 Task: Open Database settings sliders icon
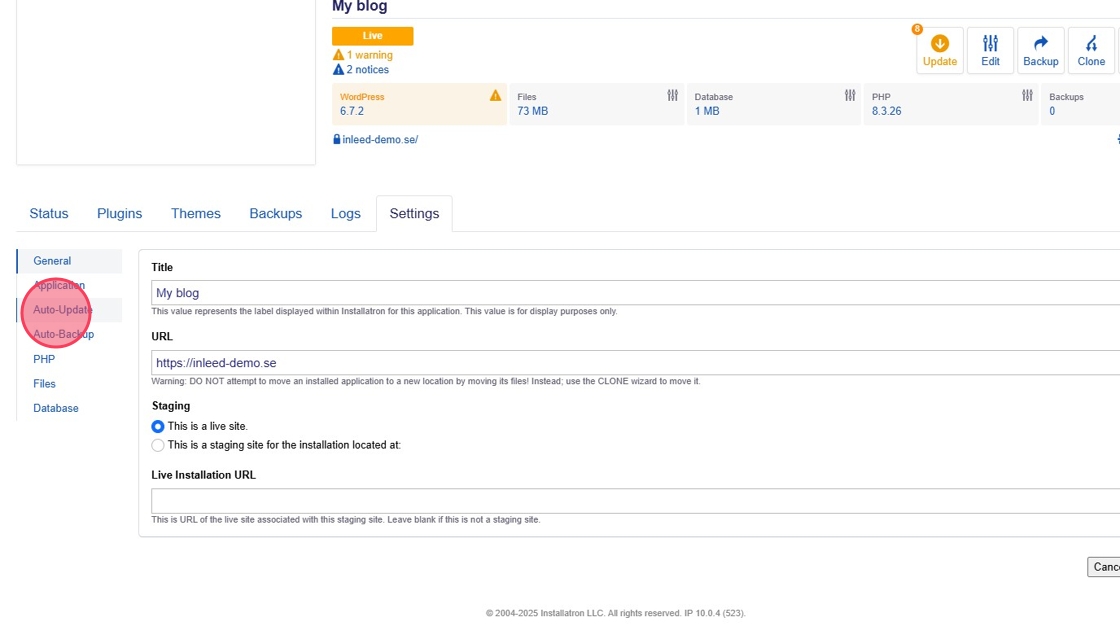coord(850,96)
